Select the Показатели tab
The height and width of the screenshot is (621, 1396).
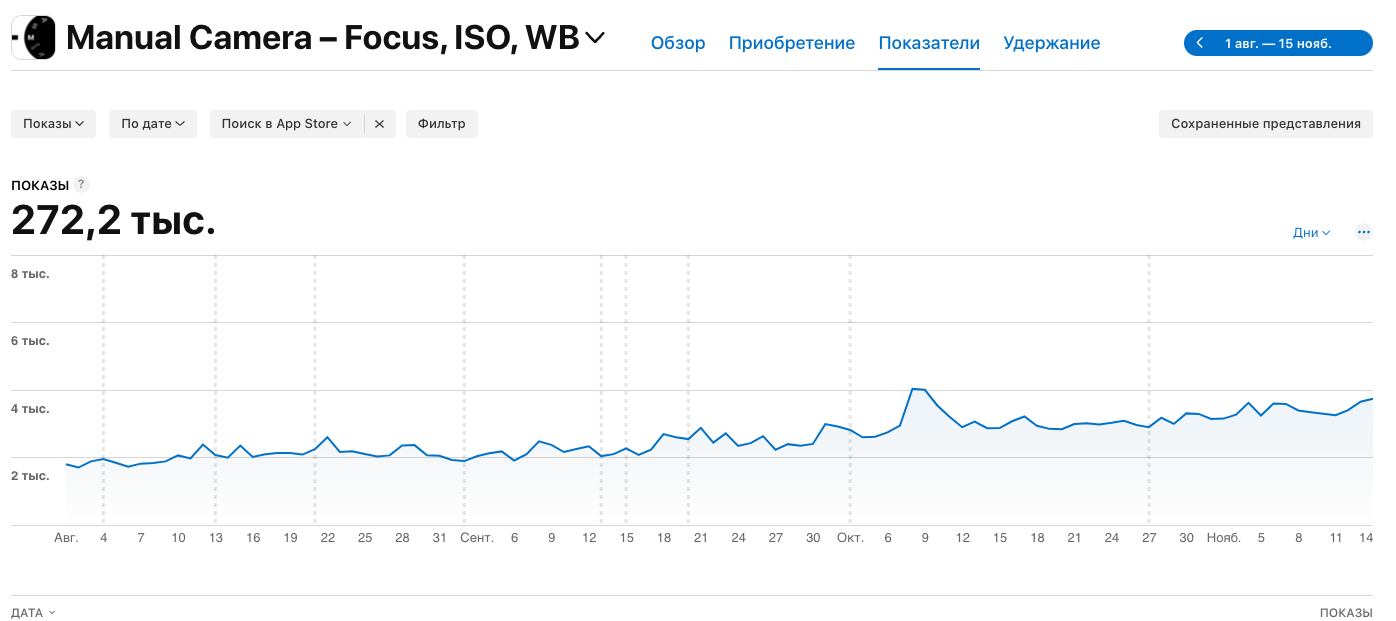pos(928,43)
